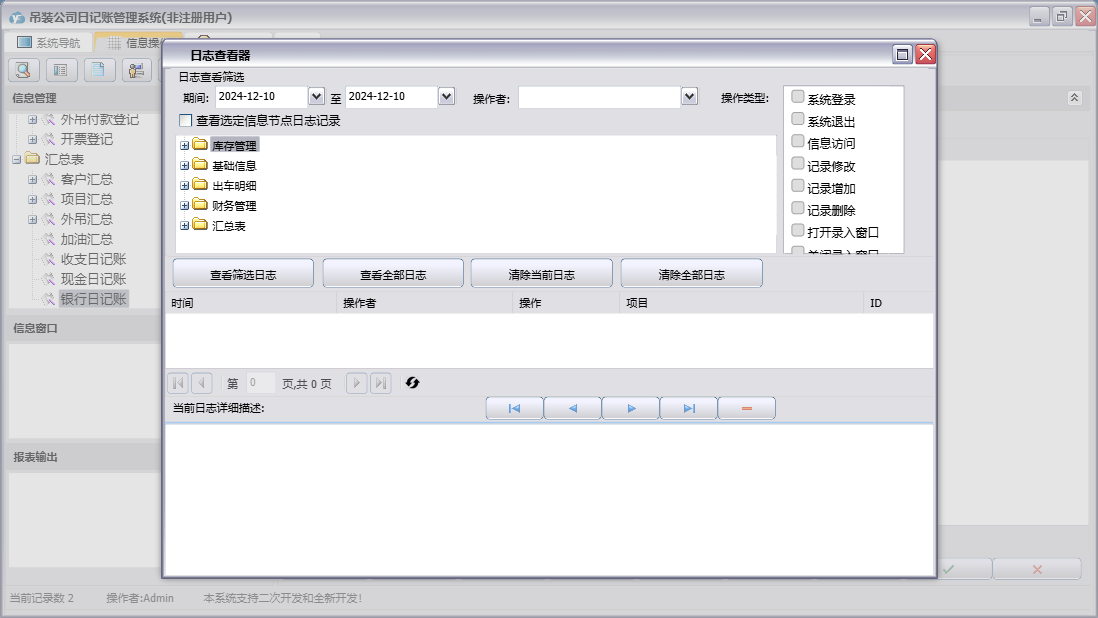Show next log detail record
1098x618 pixels.
tap(631, 408)
